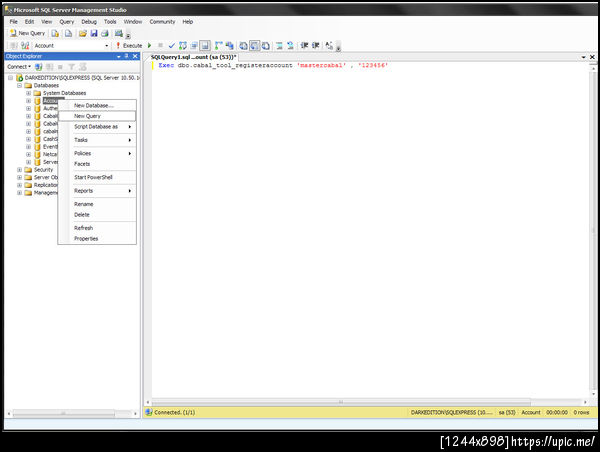
Task: Start debugging with the green play icon
Action: (150, 46)
